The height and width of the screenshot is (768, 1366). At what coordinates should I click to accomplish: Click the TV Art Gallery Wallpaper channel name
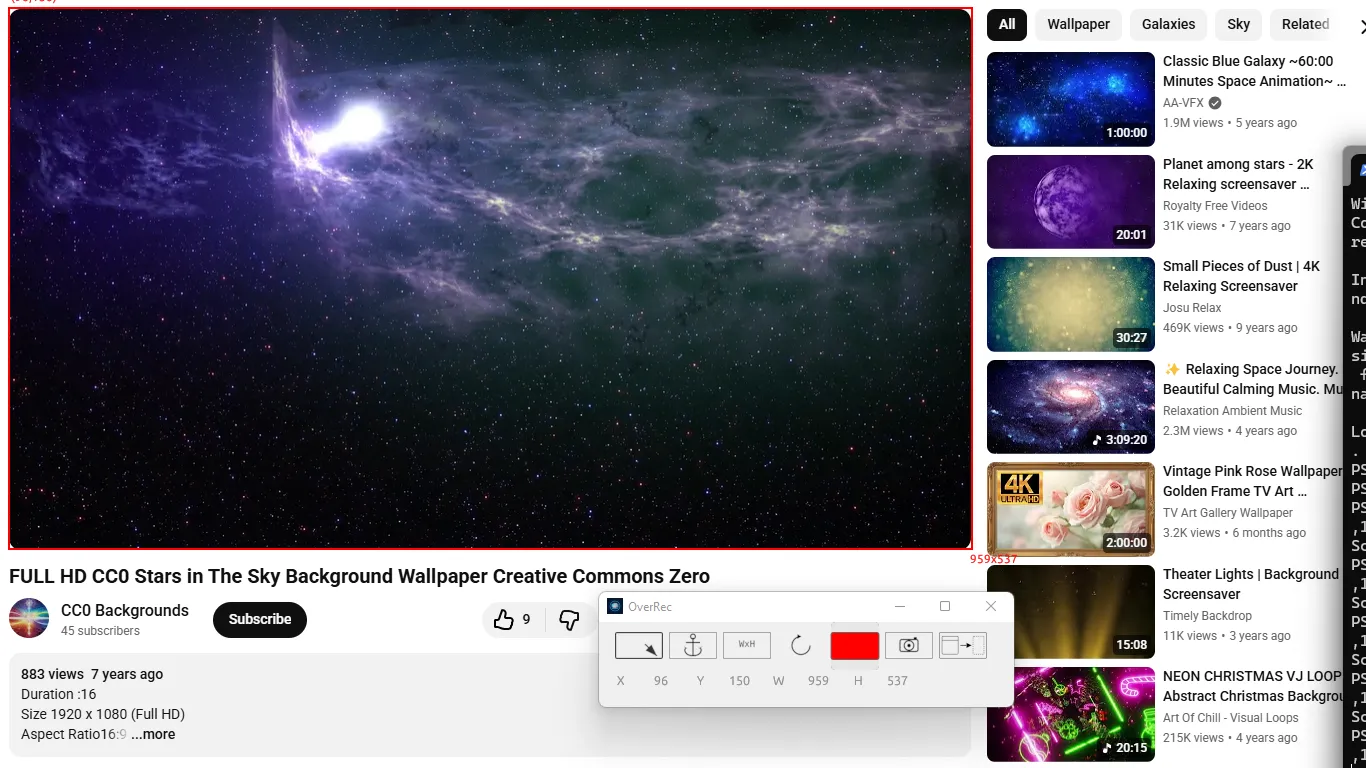coord(1228,513)
